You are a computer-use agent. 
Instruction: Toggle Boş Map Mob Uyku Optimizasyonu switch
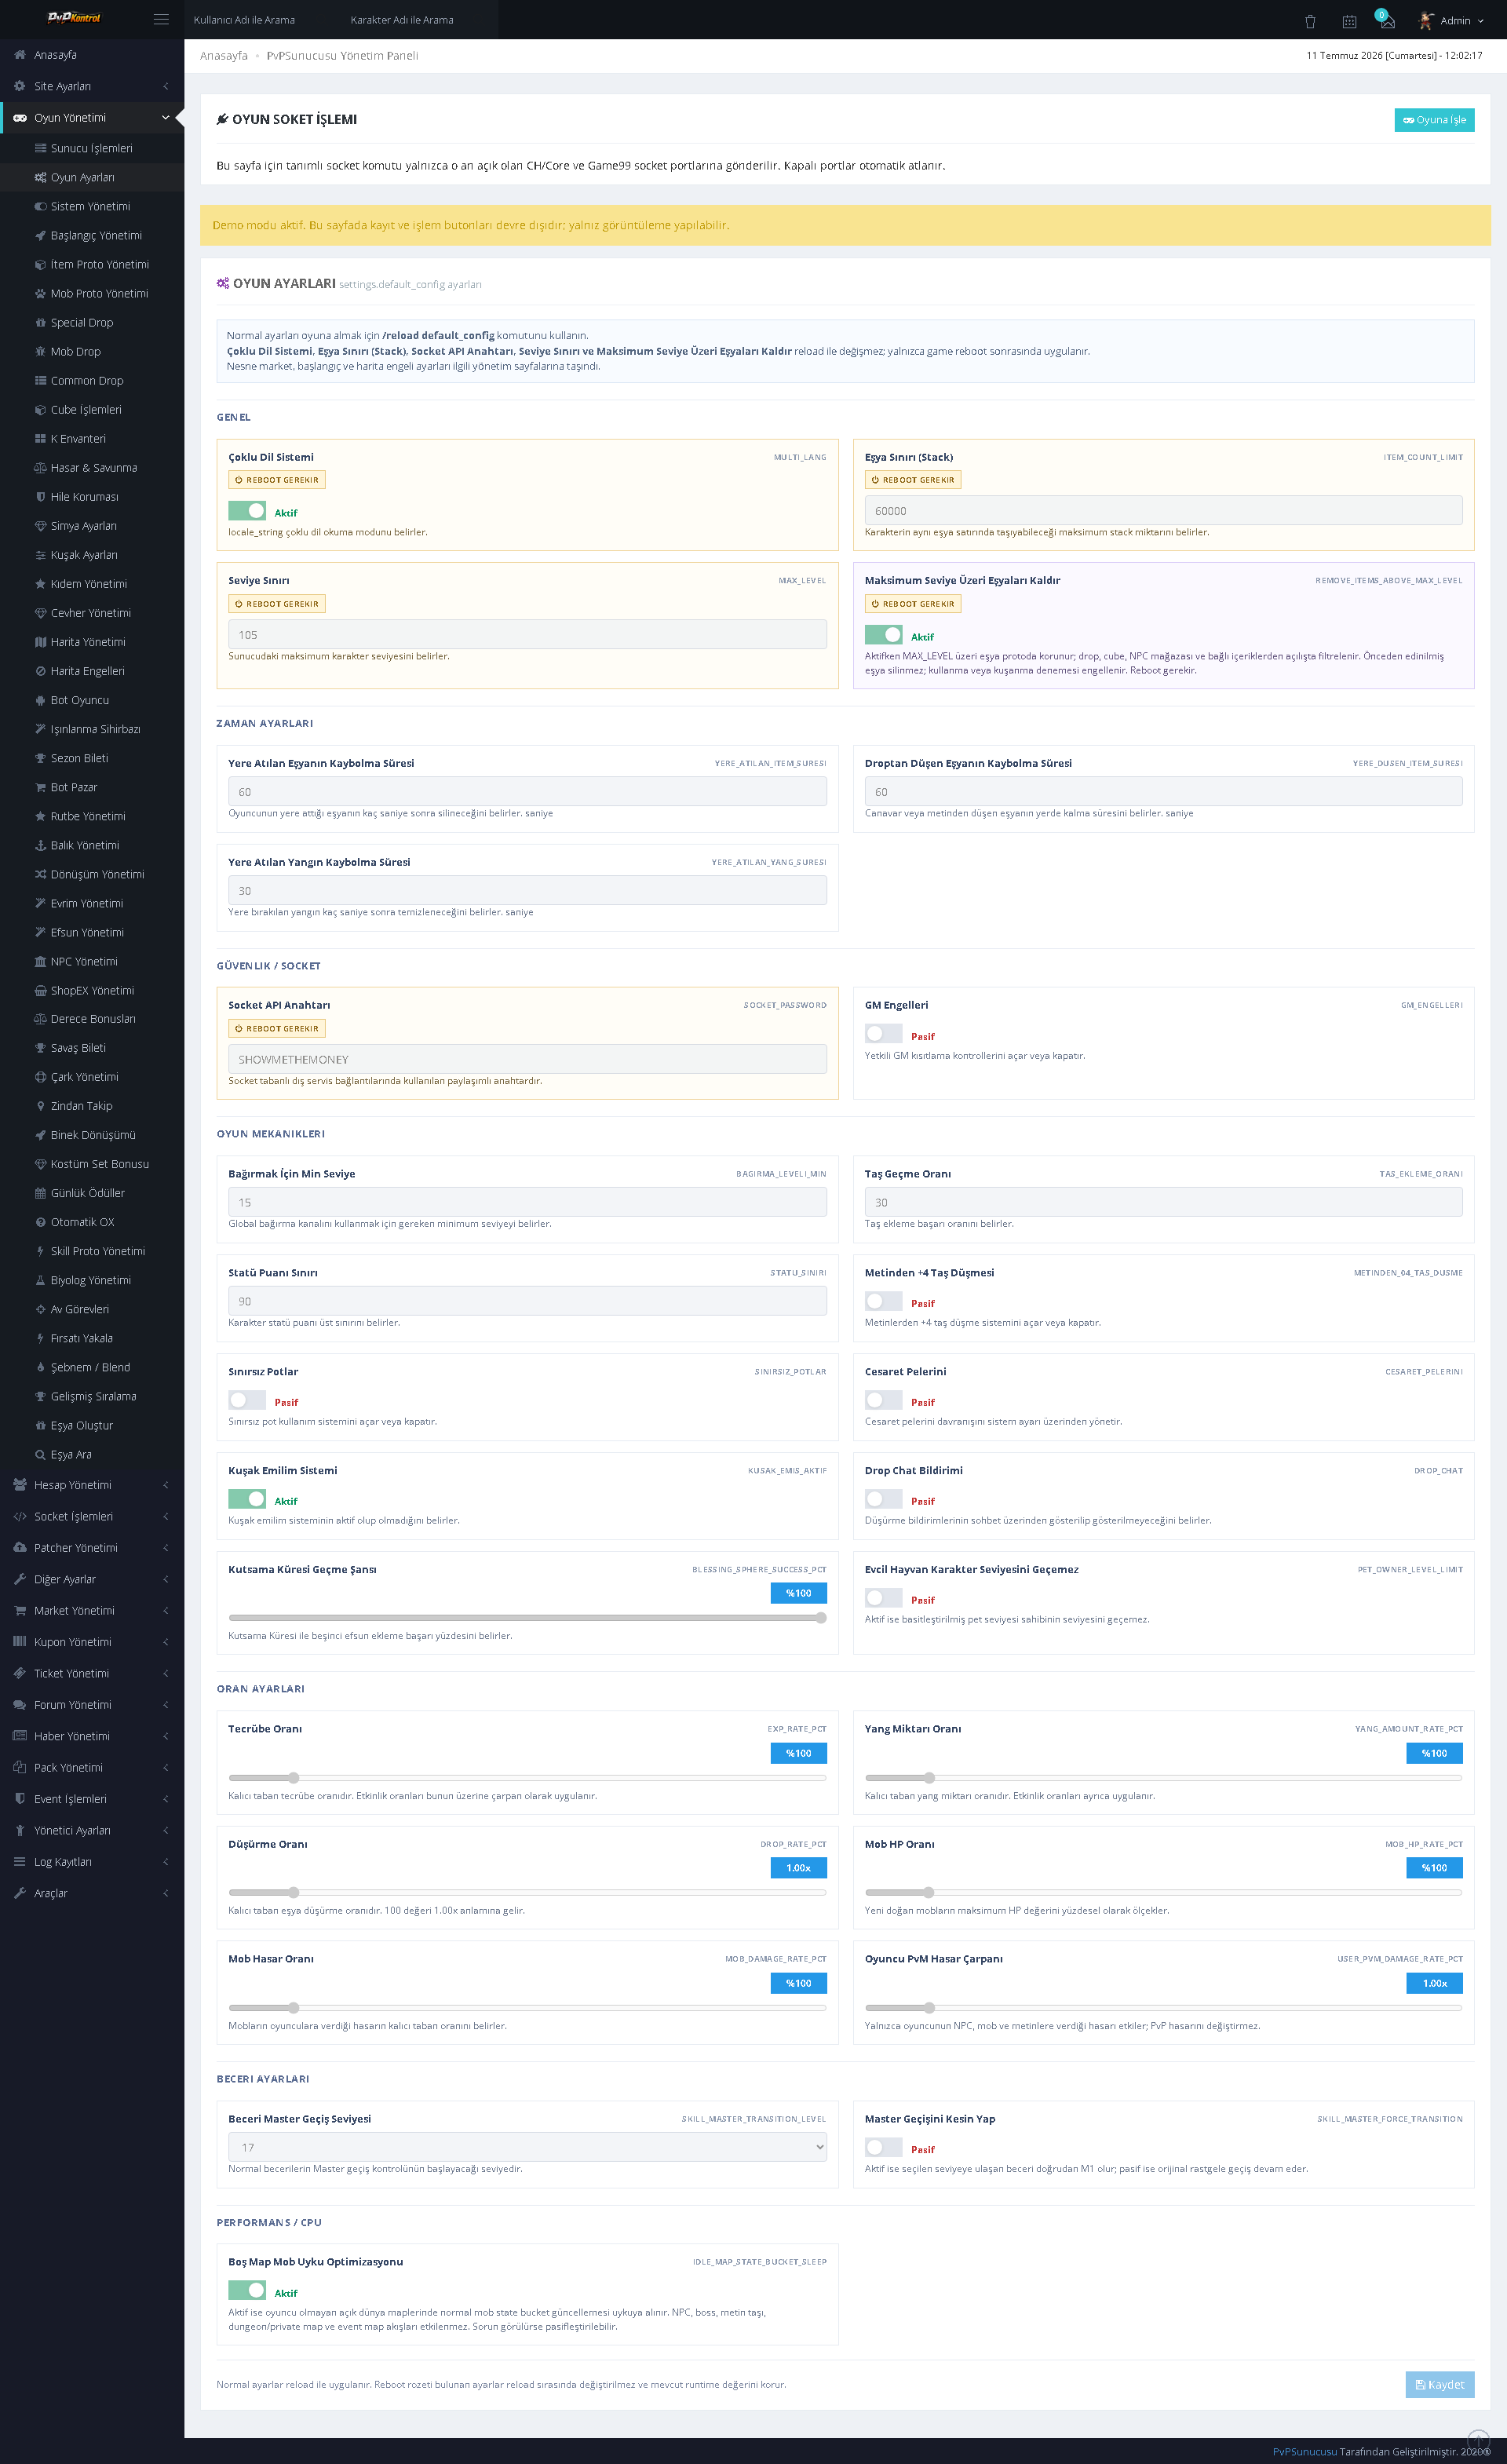point(247,2291)
